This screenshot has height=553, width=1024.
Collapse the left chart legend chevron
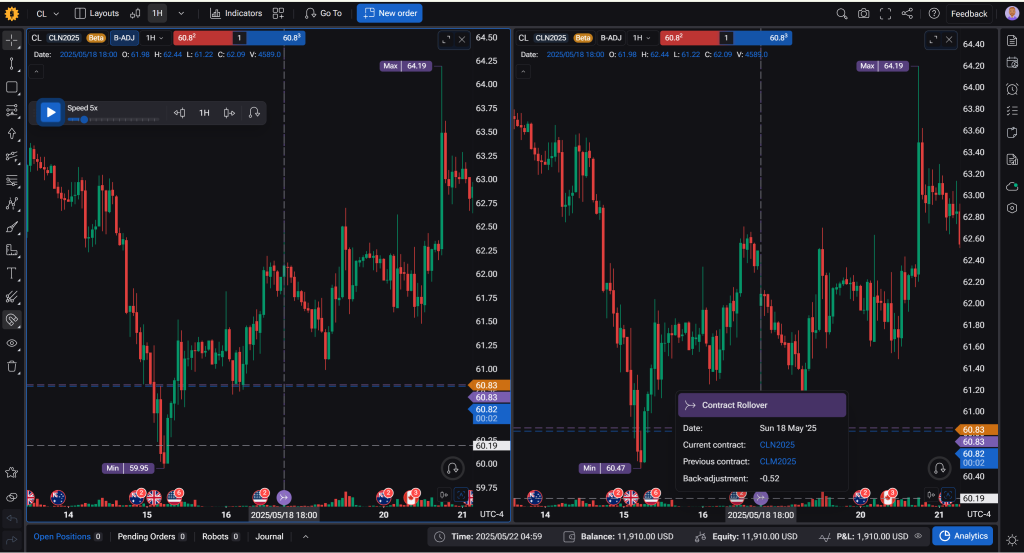point(37,71)
